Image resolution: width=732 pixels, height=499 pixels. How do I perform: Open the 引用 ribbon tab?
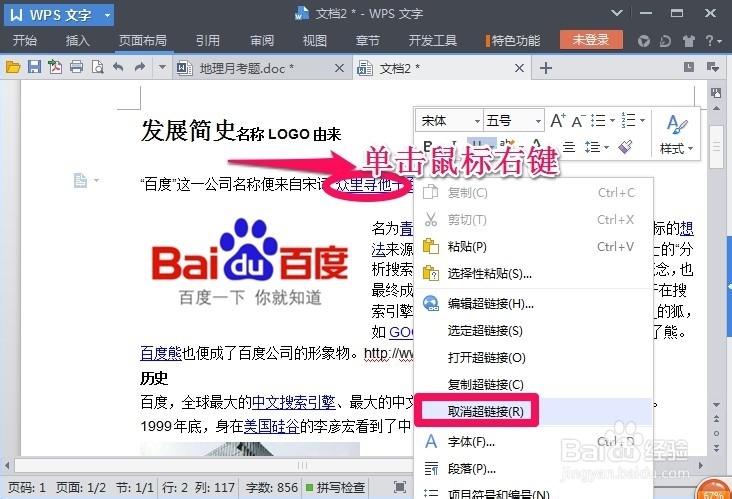[208, 41]
